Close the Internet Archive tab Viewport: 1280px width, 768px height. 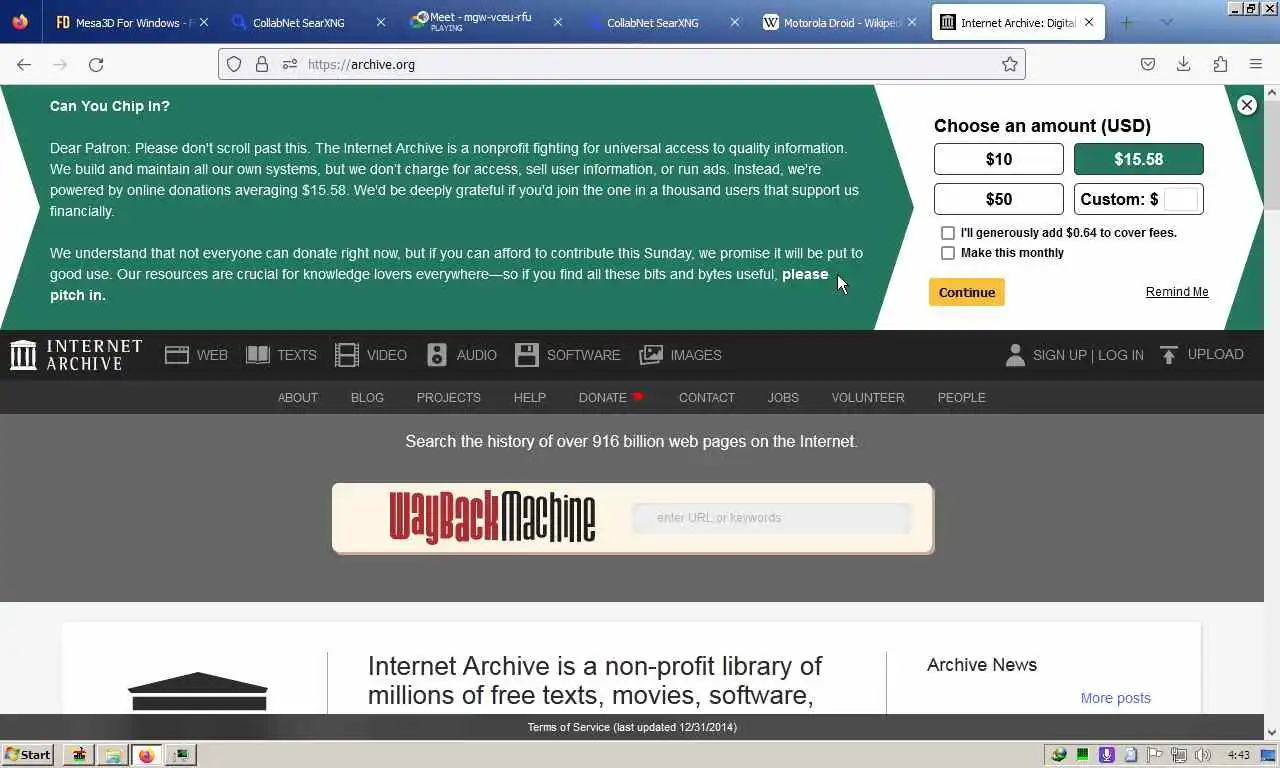point(1089,22)
